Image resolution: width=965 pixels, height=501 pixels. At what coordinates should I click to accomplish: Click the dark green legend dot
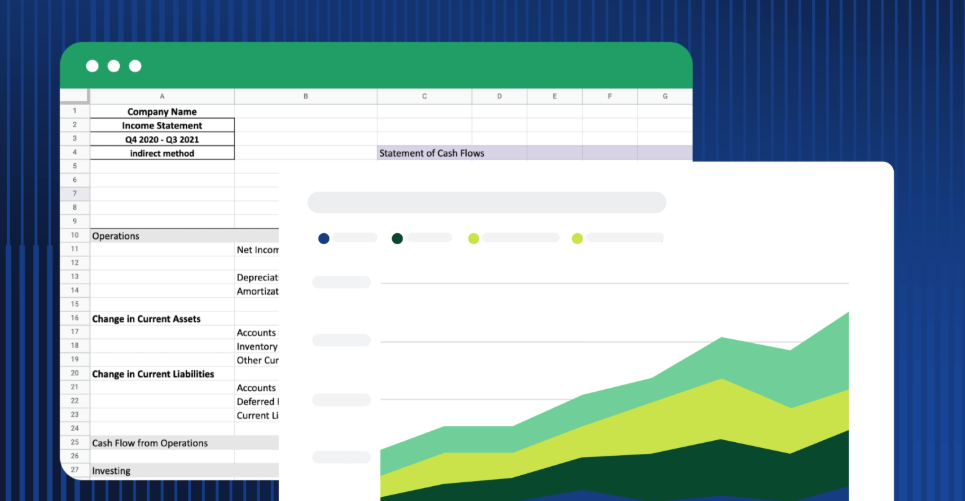397,238
